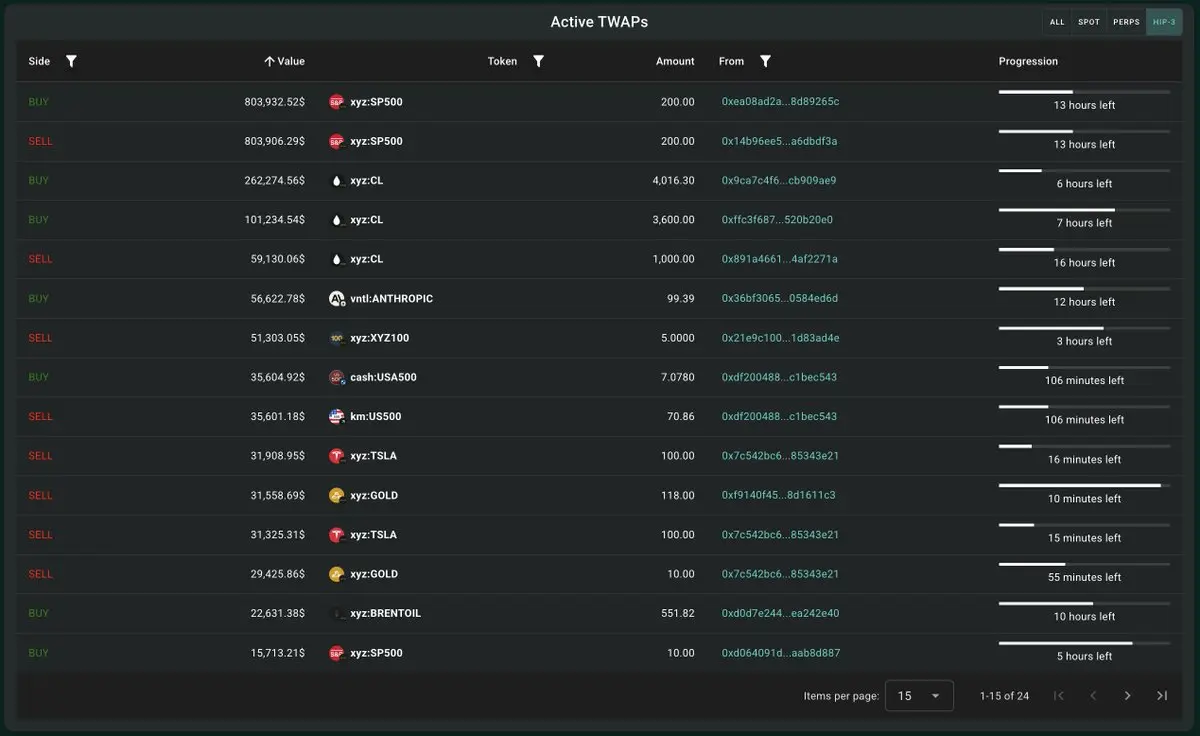The height and width of the screenshot is (736, 1200).
Task: Open address 0x14b96ee5...a6dbdf3a
Action: pyautogui.click(x=779, y=141)
